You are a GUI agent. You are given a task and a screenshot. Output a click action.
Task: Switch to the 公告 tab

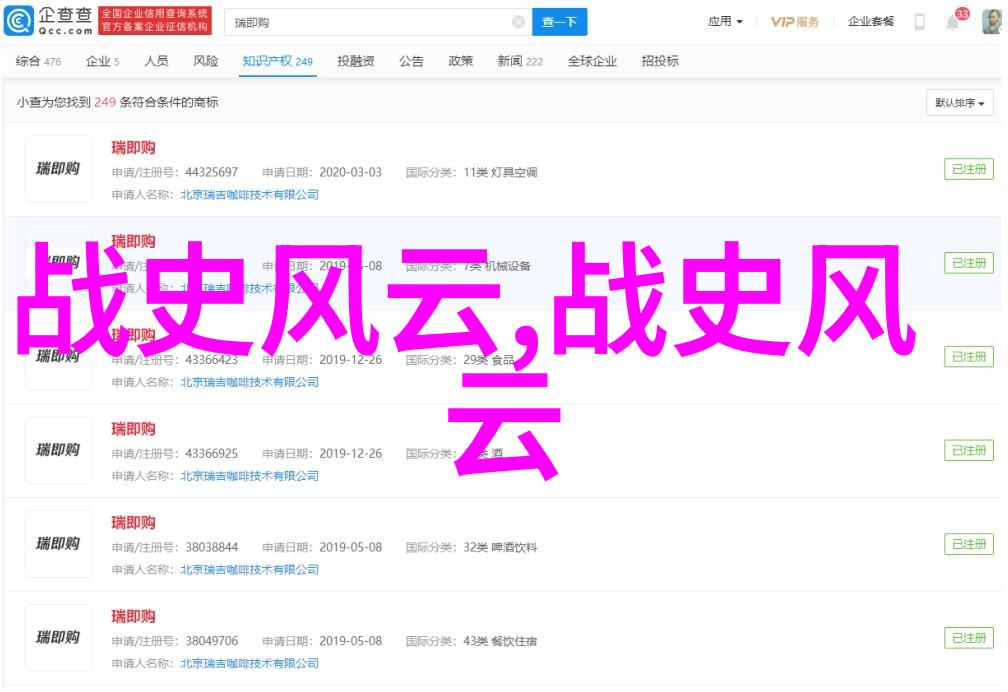(x=411, y=61)
